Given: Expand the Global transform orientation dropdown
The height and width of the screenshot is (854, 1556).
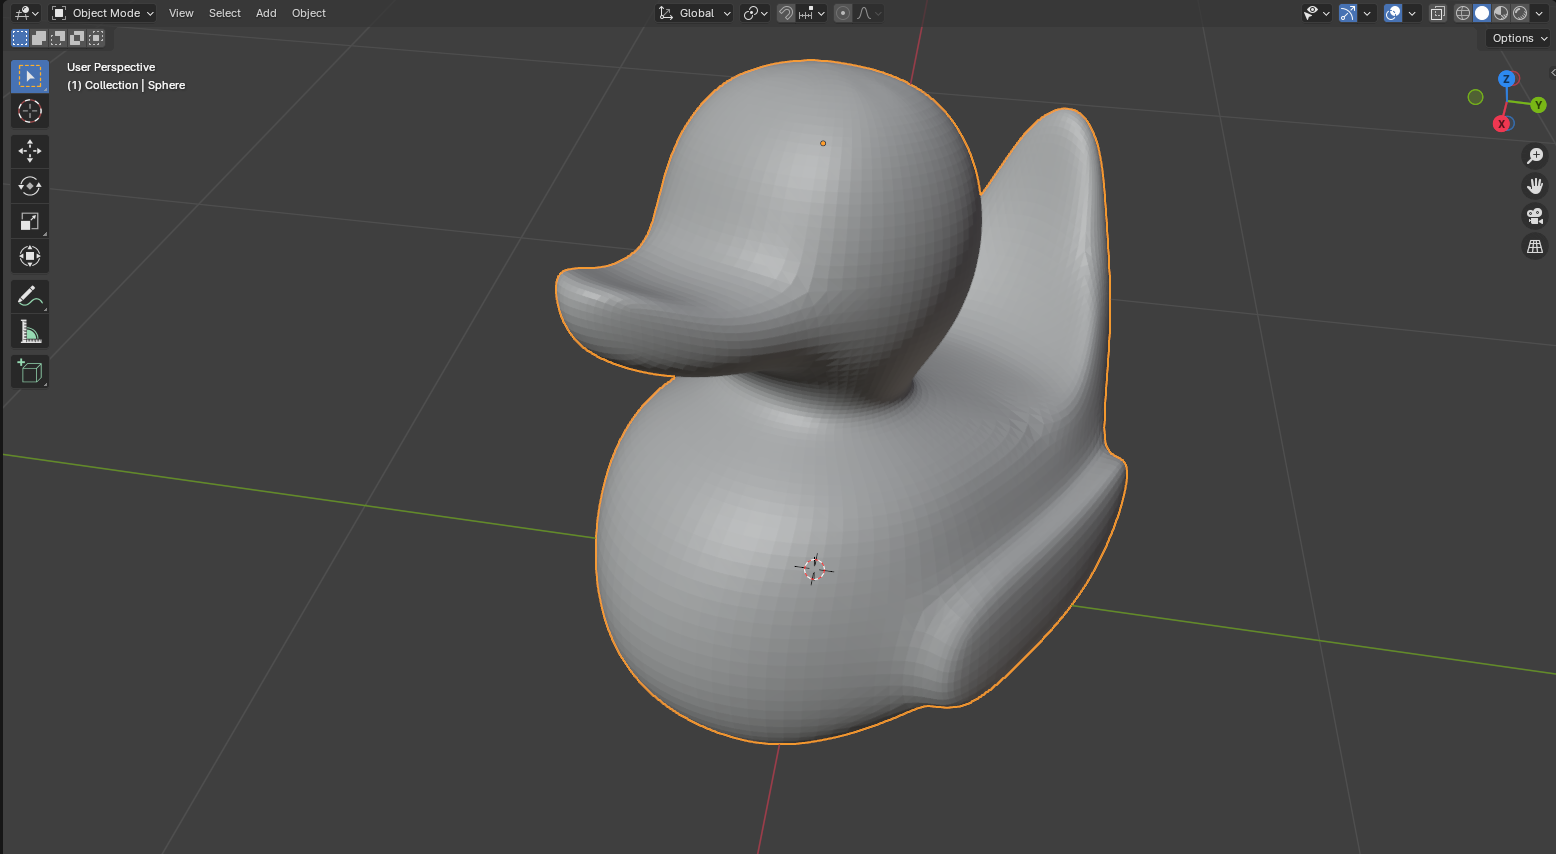Looking at the screenshot, I should 695,13.
